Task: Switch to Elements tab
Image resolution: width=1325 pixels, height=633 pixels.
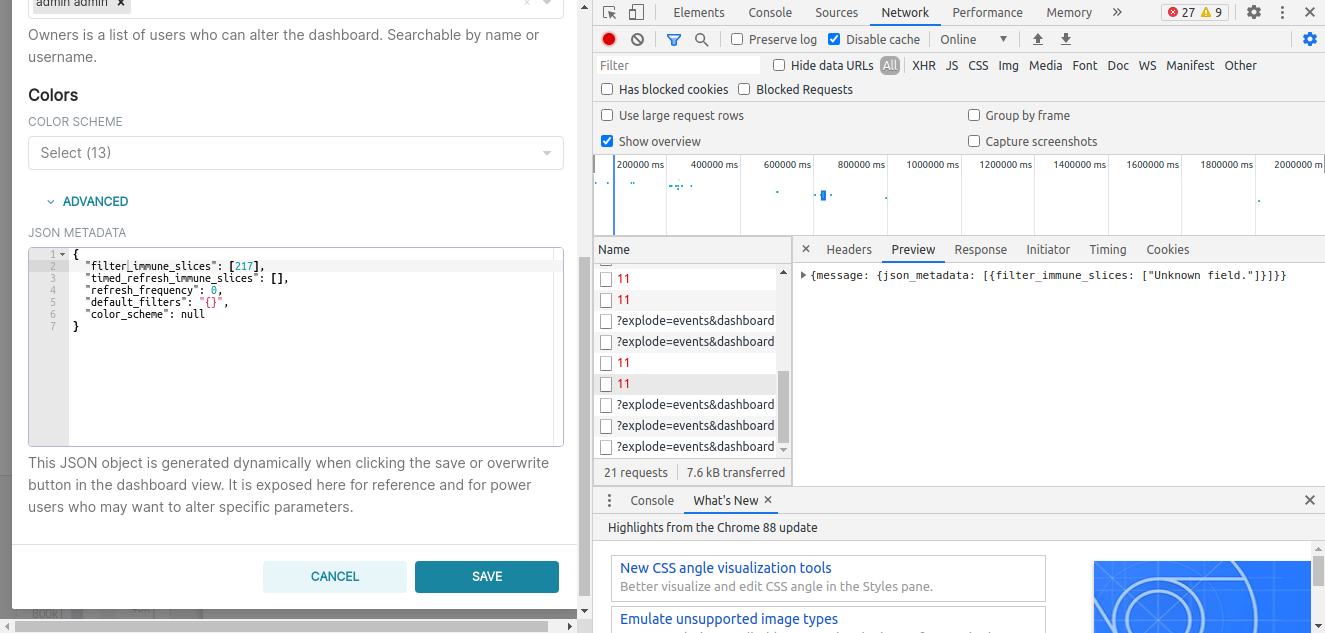Action: 699,13
